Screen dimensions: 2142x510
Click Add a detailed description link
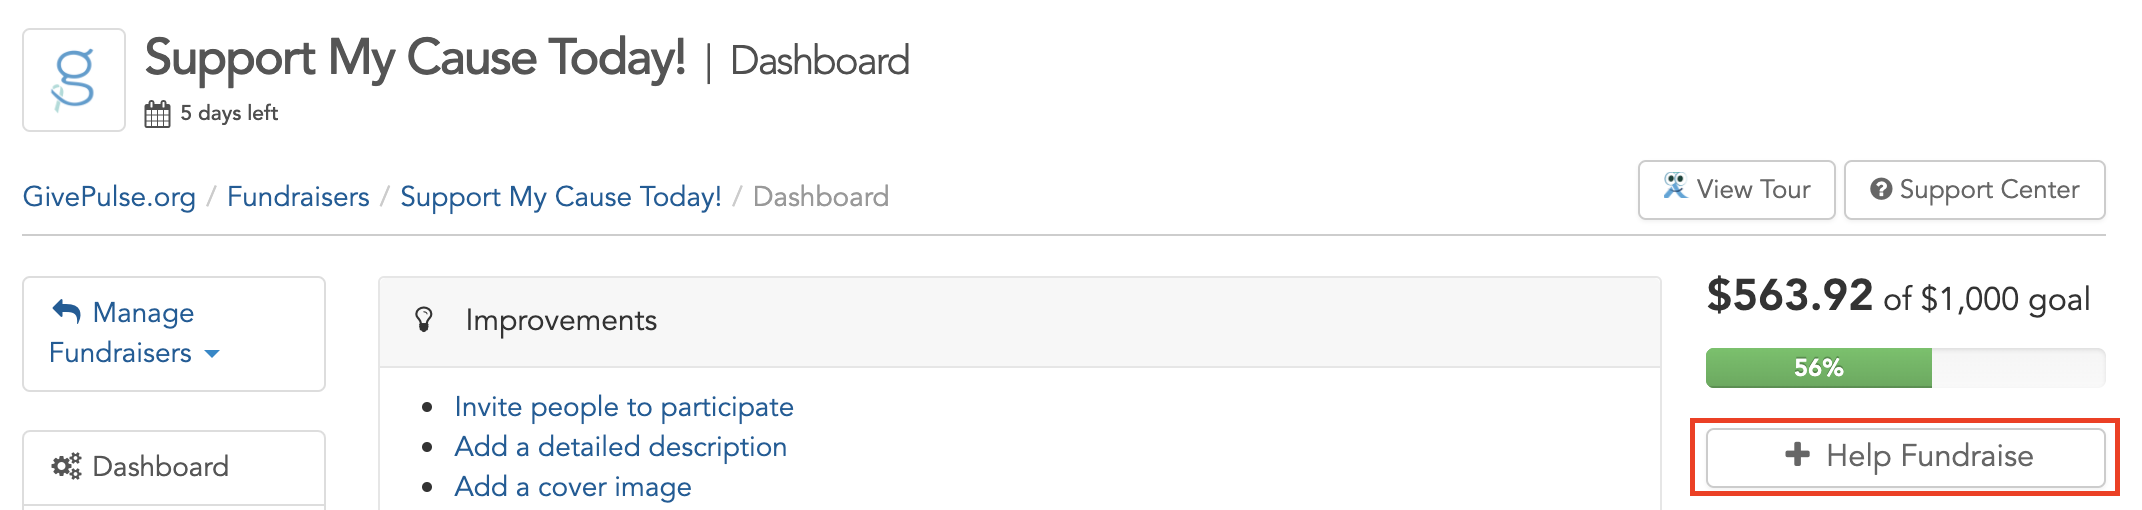[620, 447]
